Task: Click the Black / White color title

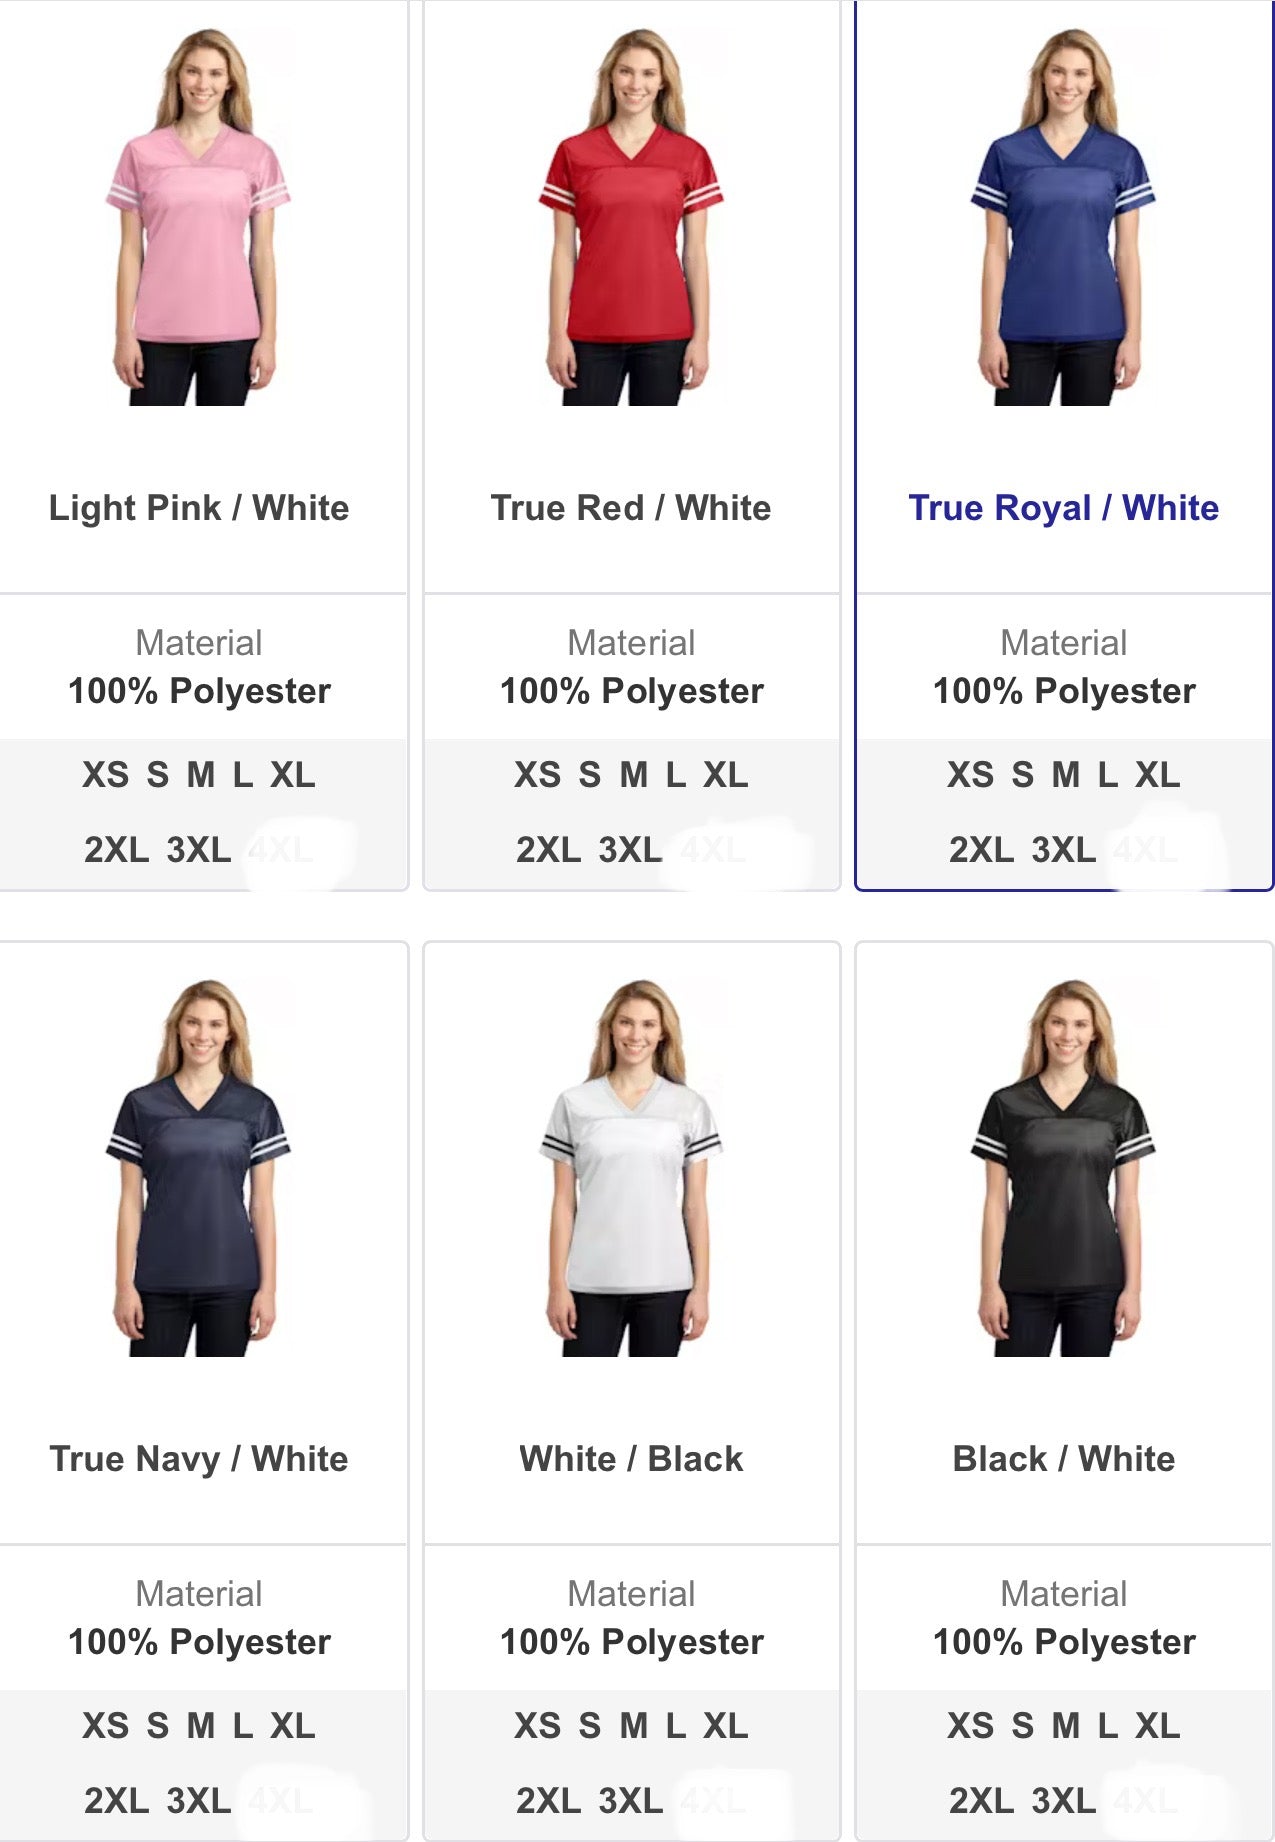Action: pyautogui.click(x=1063, y=1459)
